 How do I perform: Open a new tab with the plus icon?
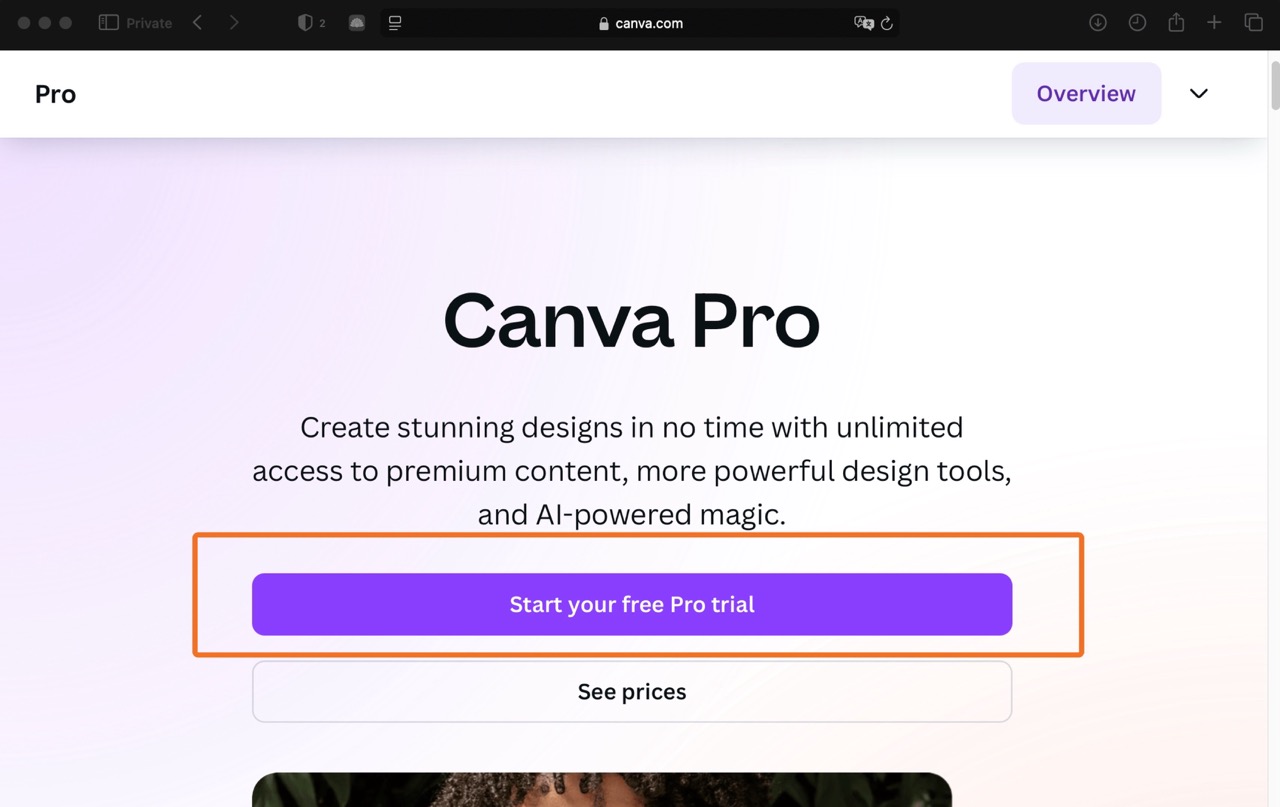pos(1214,23)
